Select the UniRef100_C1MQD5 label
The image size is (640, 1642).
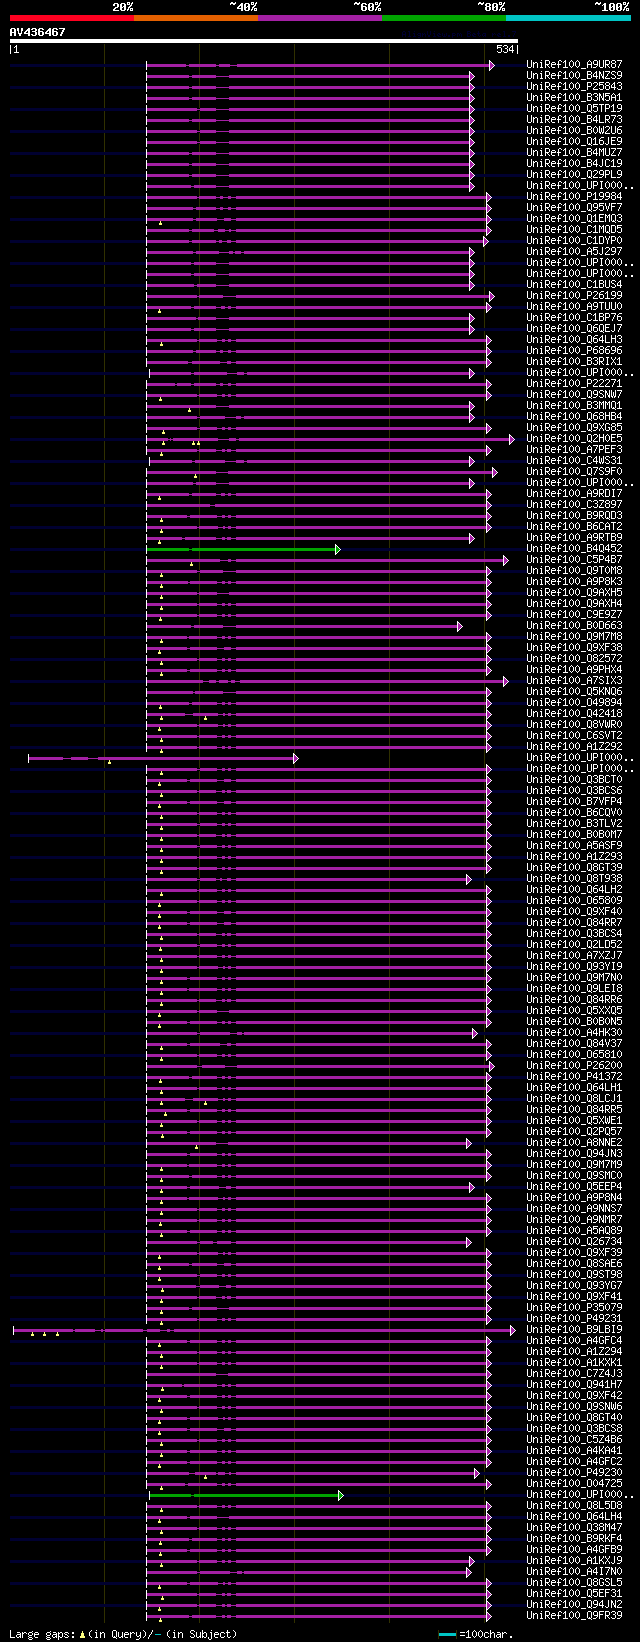coord(574,230)
